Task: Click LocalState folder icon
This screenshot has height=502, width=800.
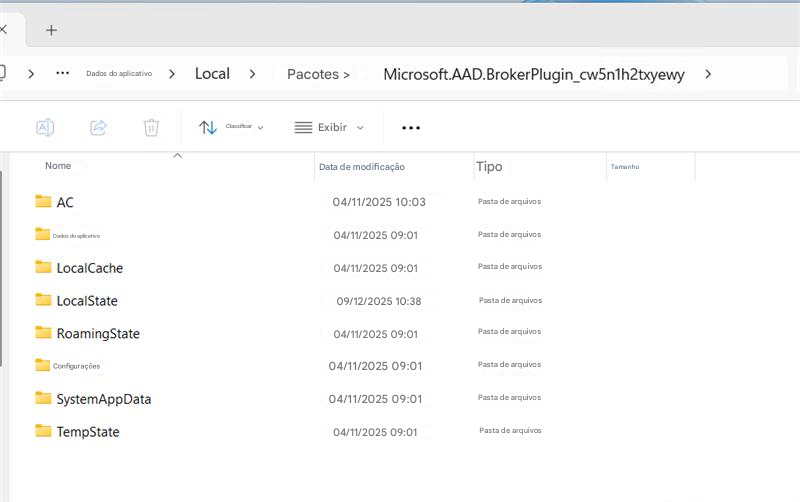Action: 43,299
